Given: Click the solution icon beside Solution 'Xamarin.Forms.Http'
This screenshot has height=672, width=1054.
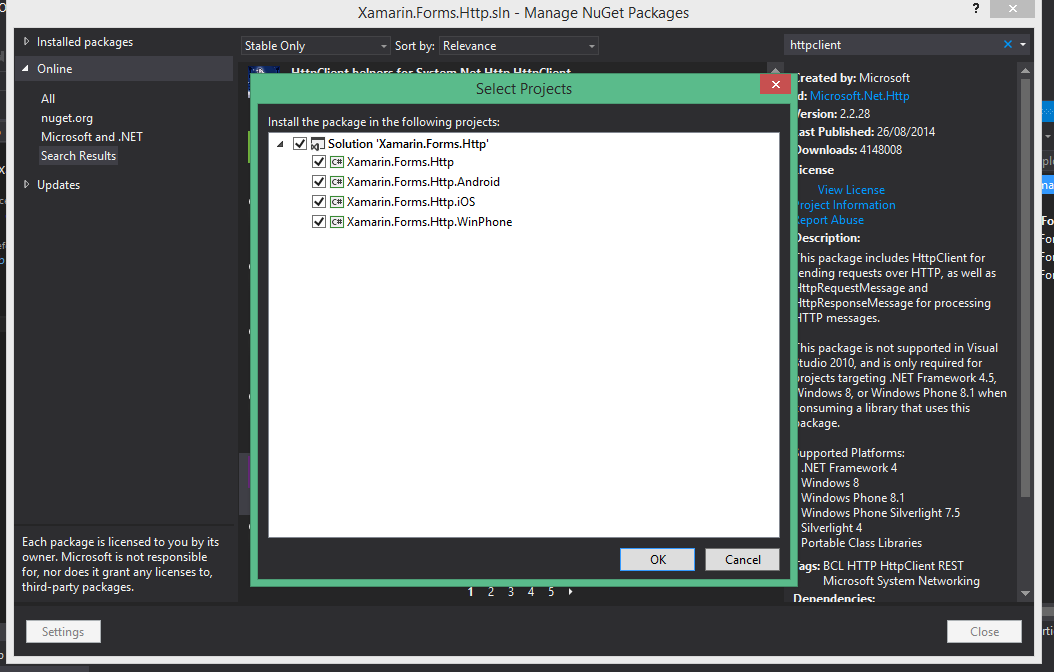Looking at the screenshot, I should tap(317, 144).
